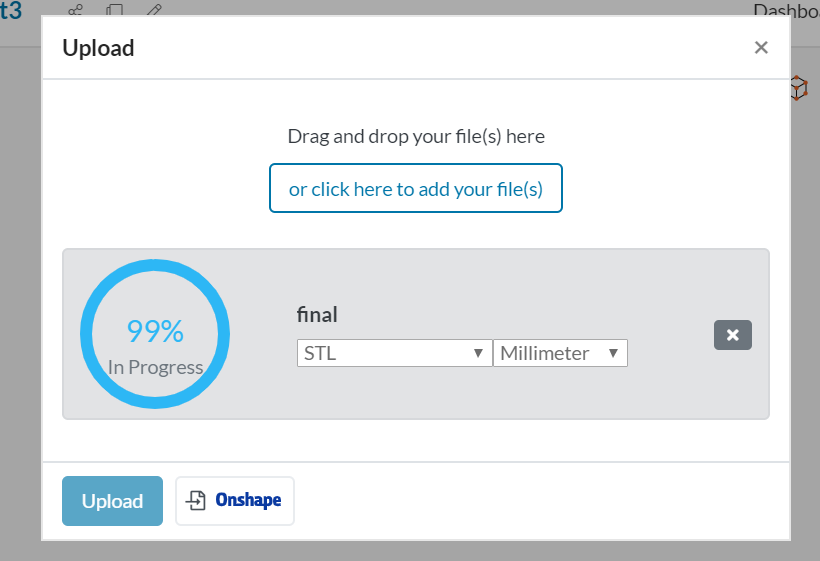
Task: Click the bold 'Onshape' text label
Action: [248, 501]
